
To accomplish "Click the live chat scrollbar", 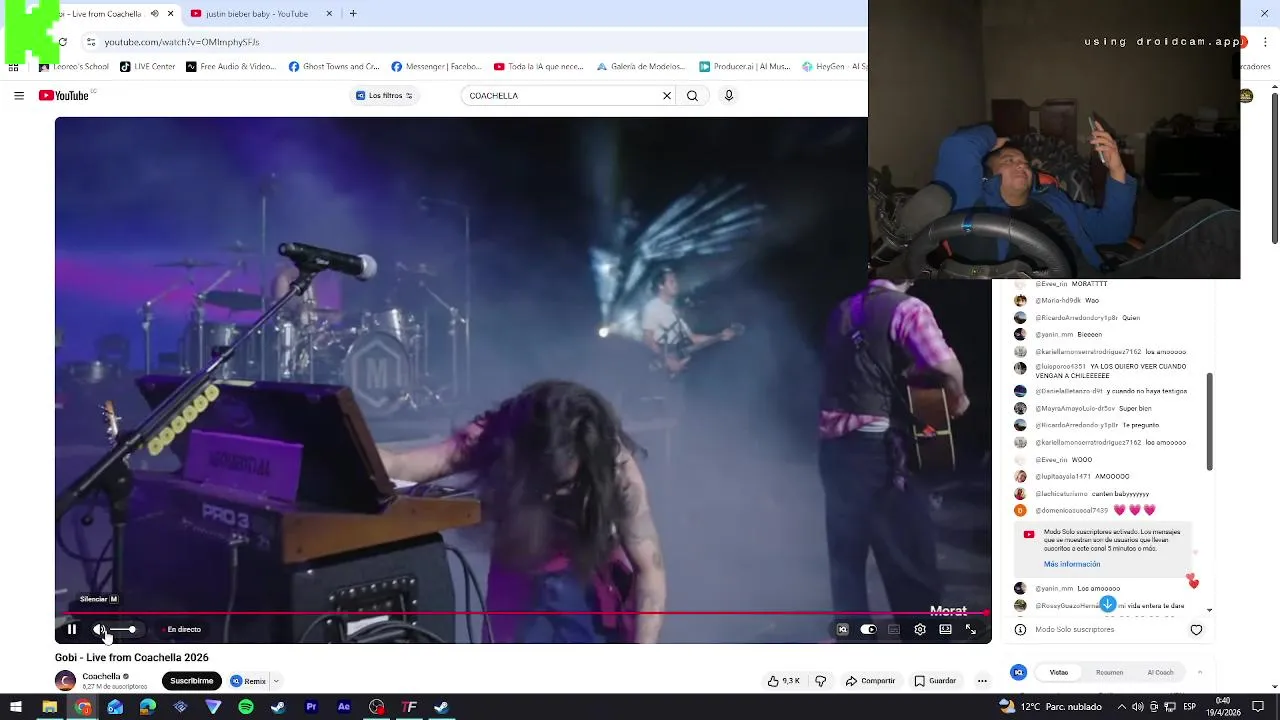I will (x=1210, y=422).
